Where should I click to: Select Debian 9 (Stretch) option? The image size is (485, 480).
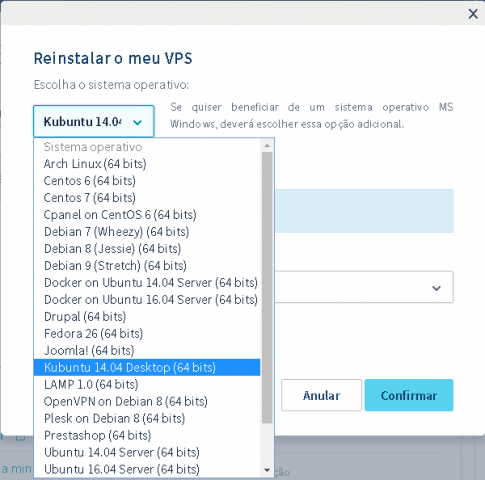[x=147, y=266]
